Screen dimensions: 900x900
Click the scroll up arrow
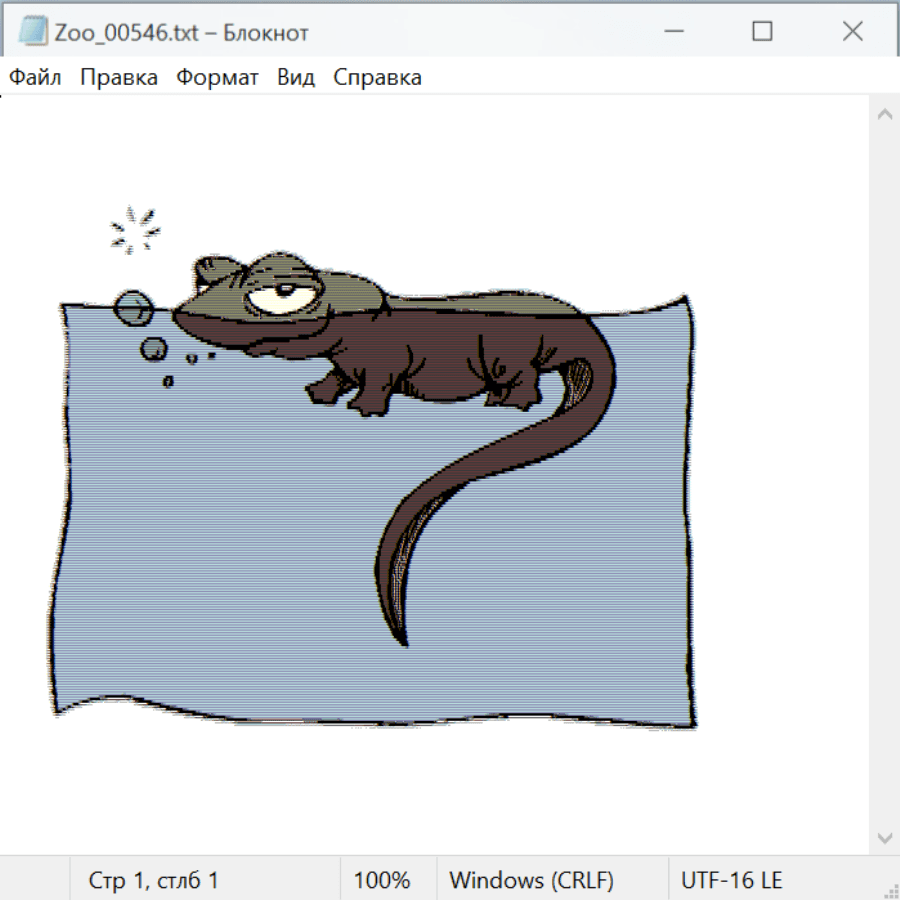[884, 115]
